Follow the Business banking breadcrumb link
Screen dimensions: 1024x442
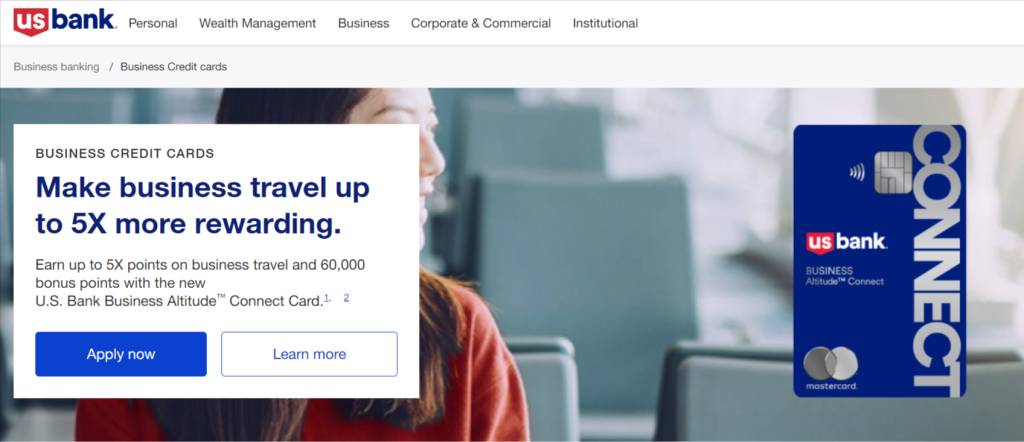pyautogui.click(x=56, y=67)
